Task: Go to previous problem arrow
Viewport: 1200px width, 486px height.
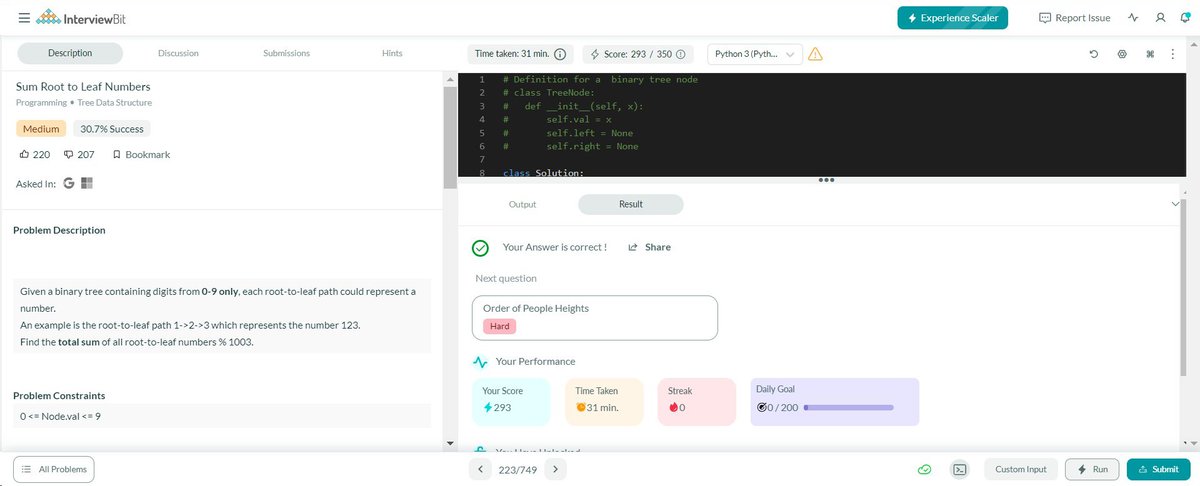Action: click(481, 469)
